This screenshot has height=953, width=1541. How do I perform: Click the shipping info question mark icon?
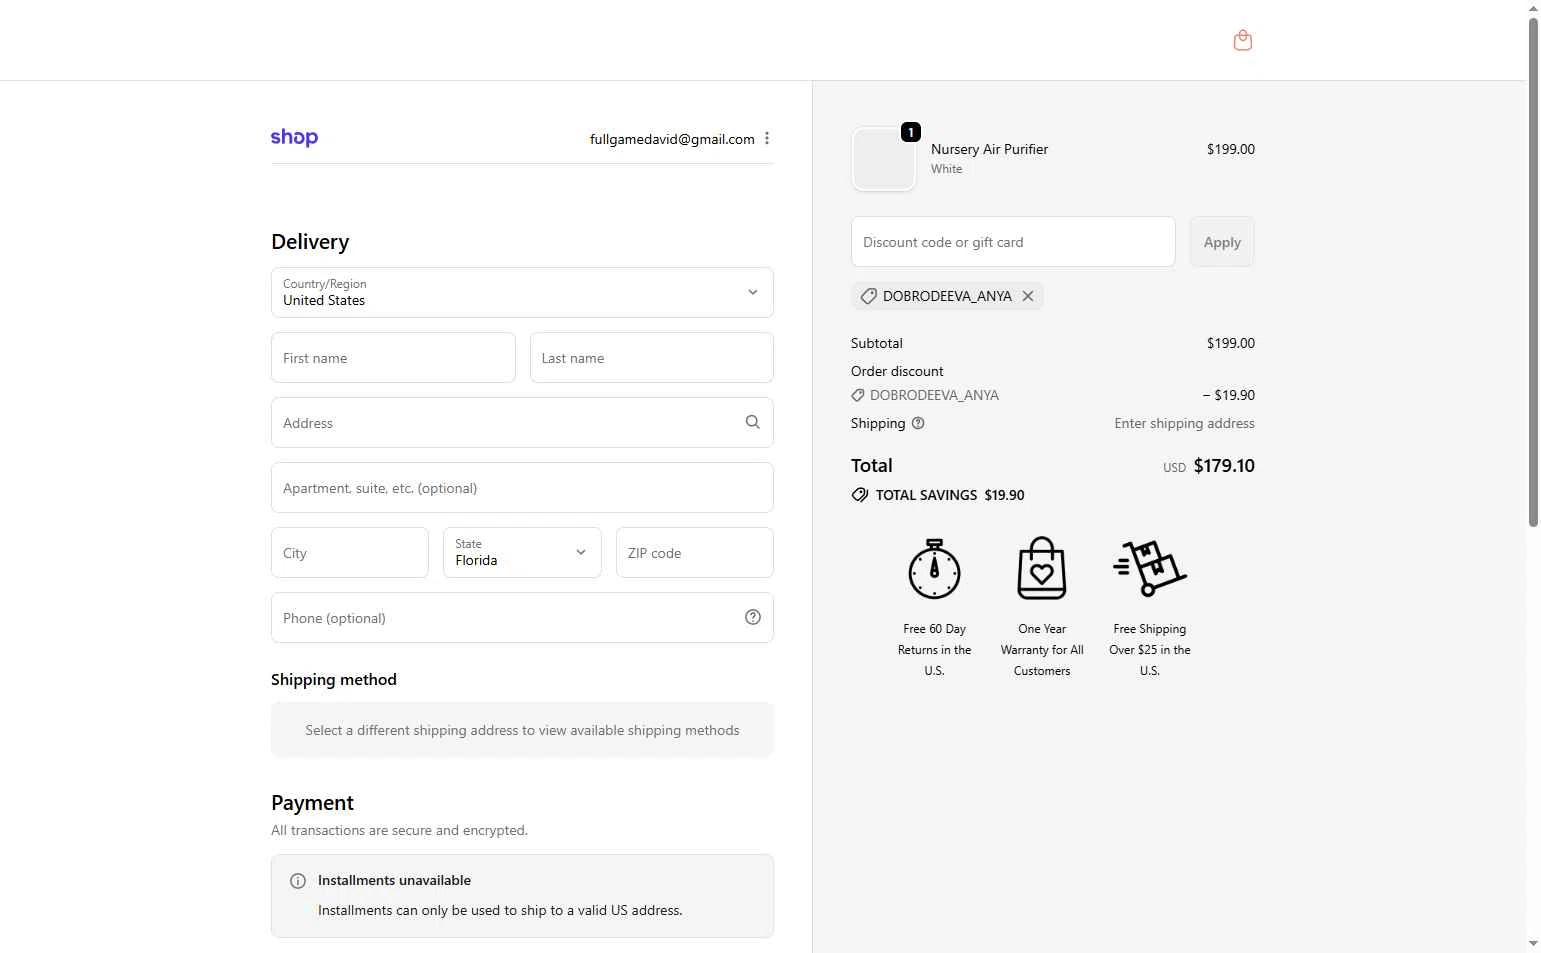click(x=918, y=423)
